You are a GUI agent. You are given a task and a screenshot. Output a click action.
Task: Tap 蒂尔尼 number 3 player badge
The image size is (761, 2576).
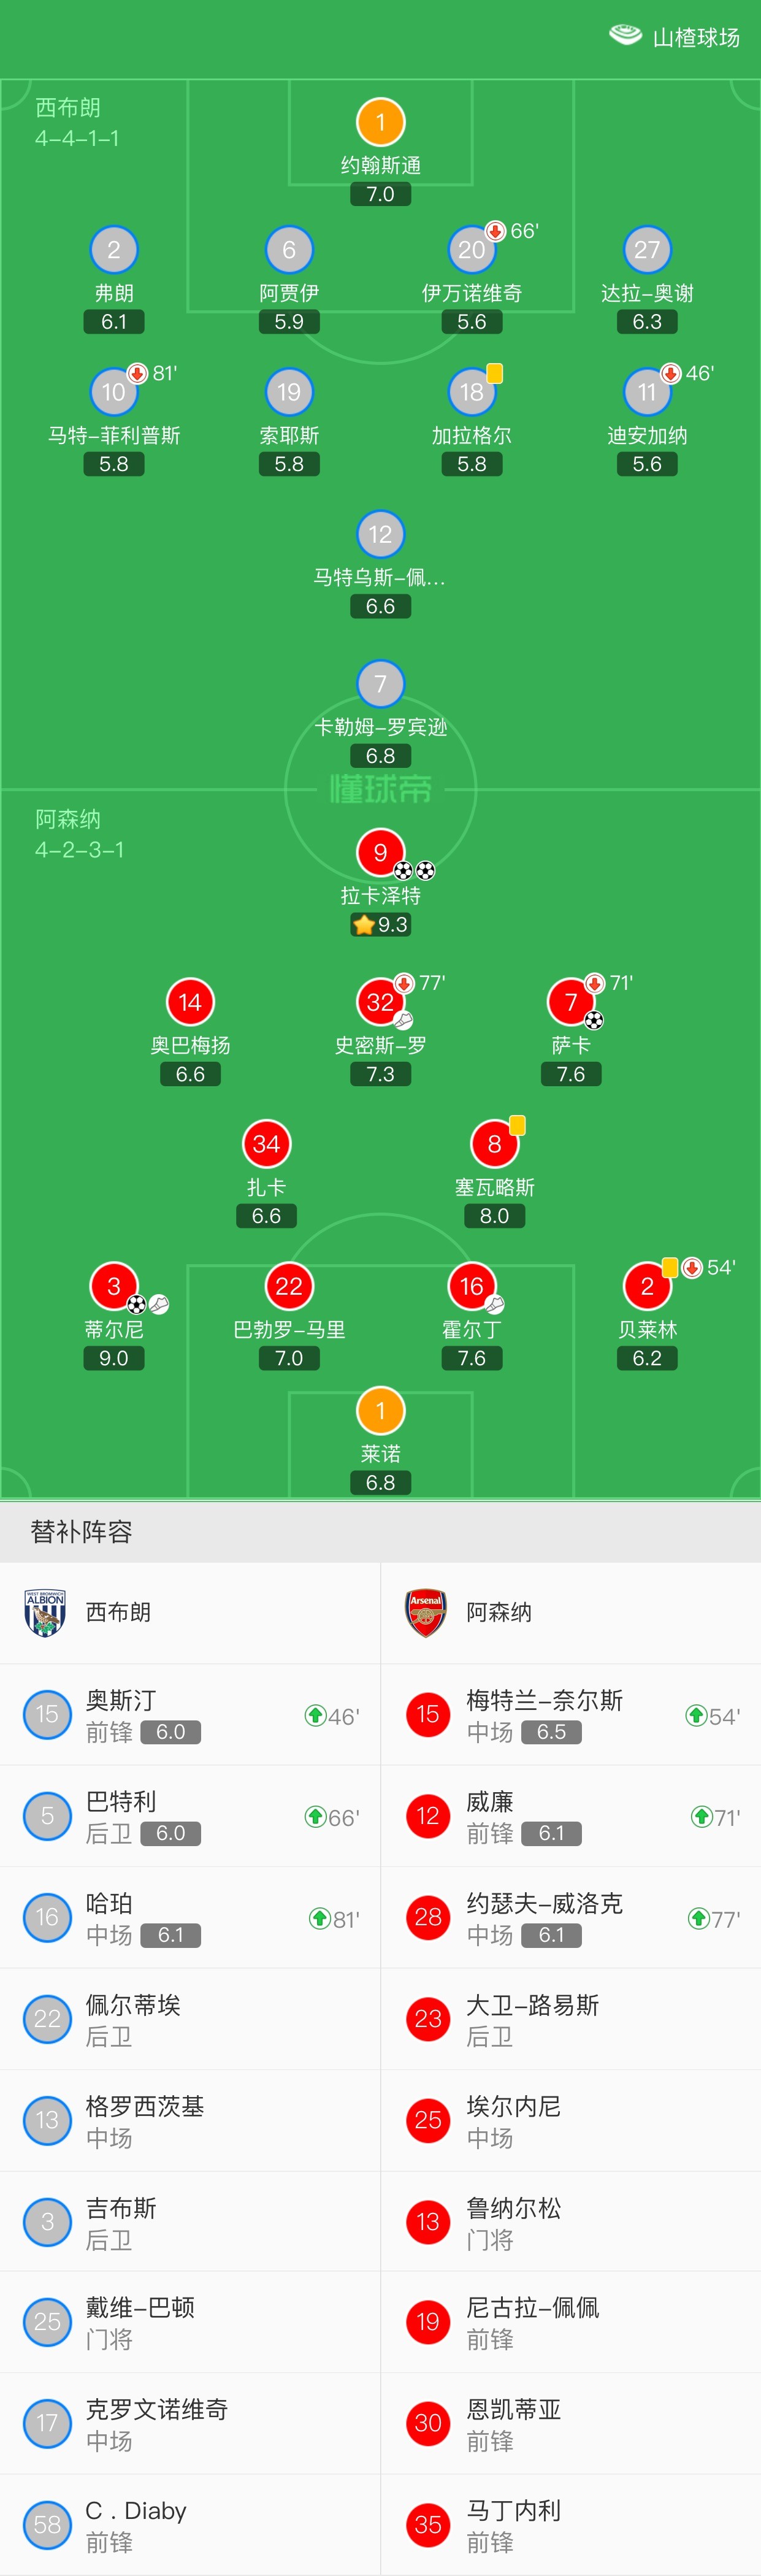click(114, 1286)
